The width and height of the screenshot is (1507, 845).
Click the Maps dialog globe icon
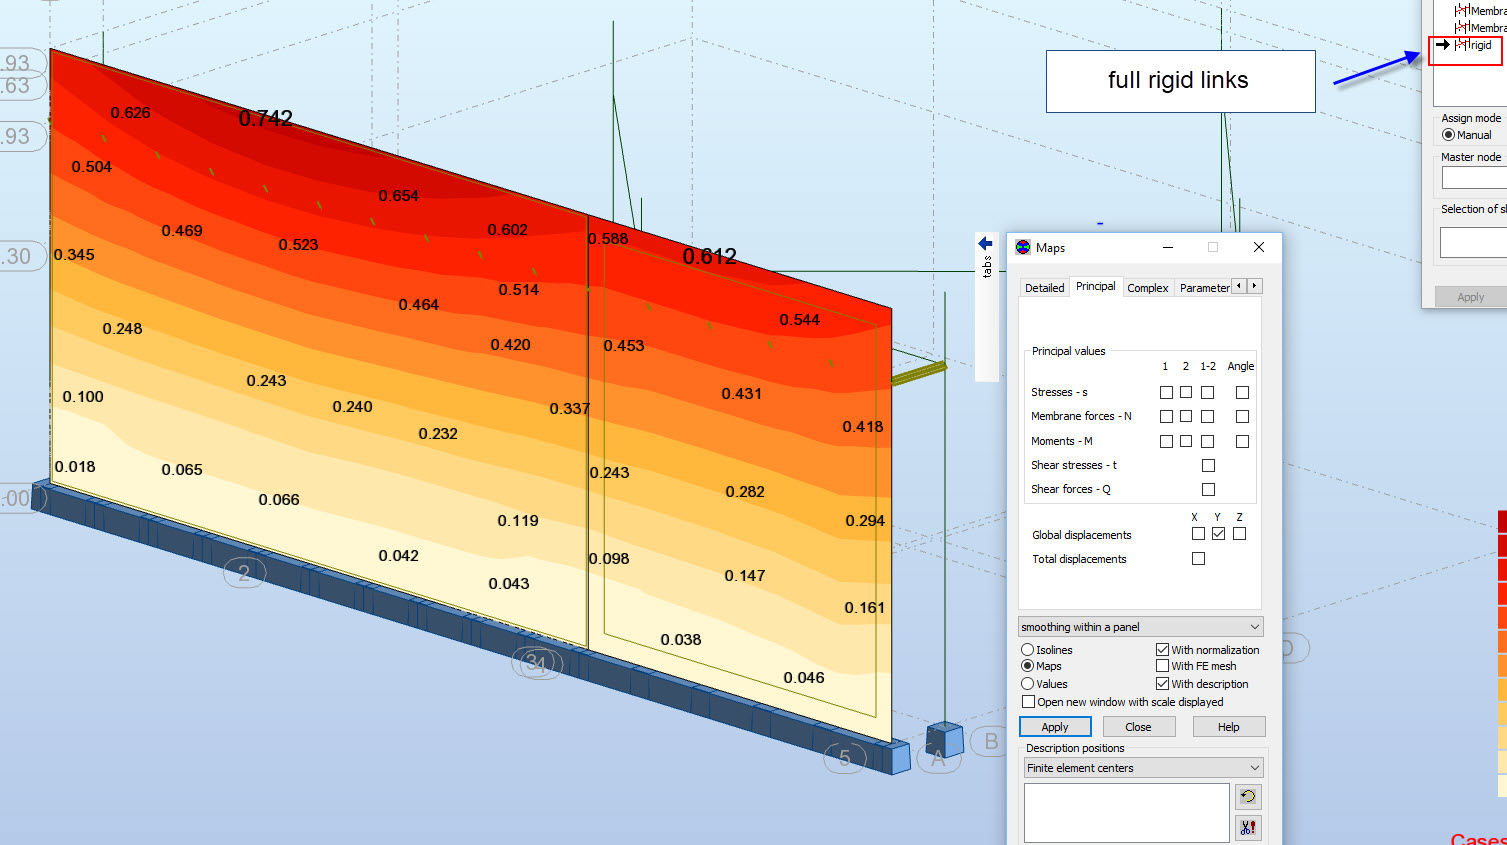(1023, 247)
